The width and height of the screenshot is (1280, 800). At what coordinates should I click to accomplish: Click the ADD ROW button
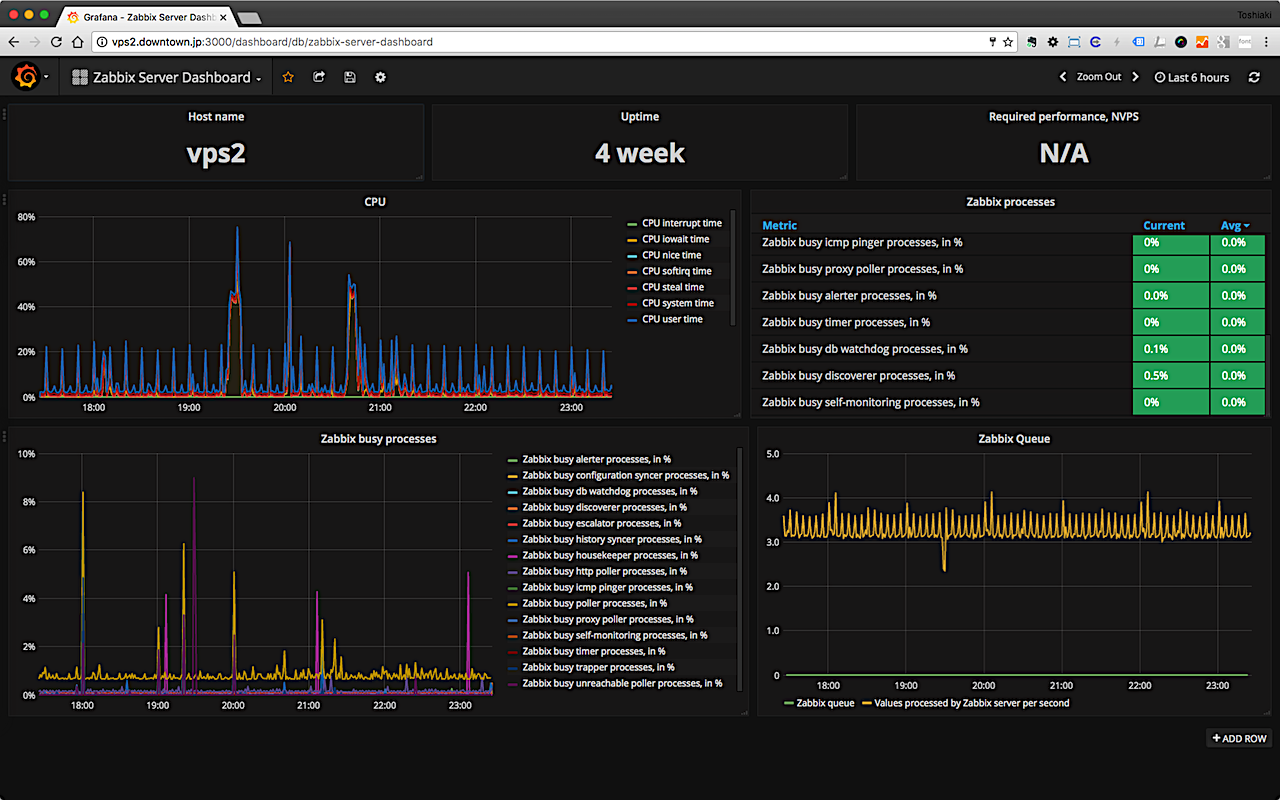(x=1240, y=738)
